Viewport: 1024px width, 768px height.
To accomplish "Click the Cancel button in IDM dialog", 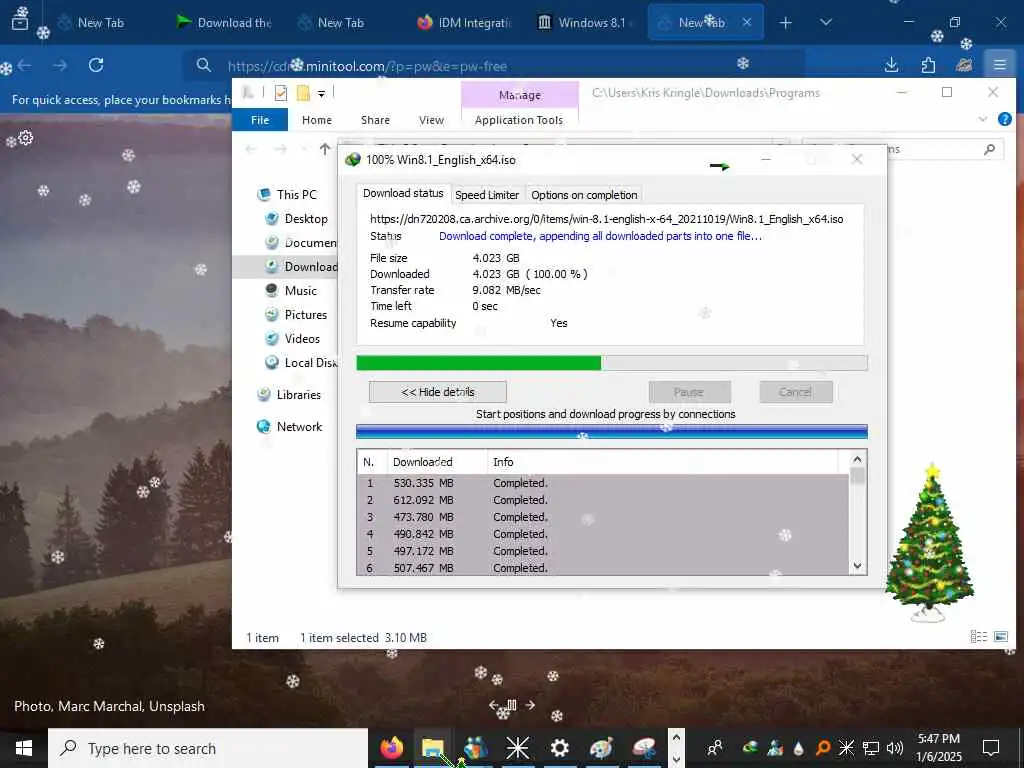I will [795, 392].
